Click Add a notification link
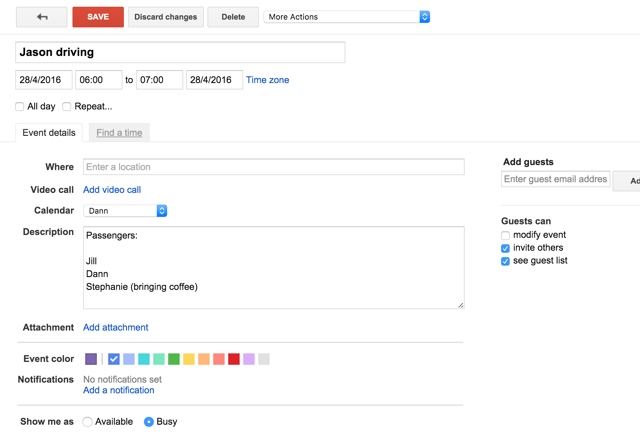 (118, 390)
